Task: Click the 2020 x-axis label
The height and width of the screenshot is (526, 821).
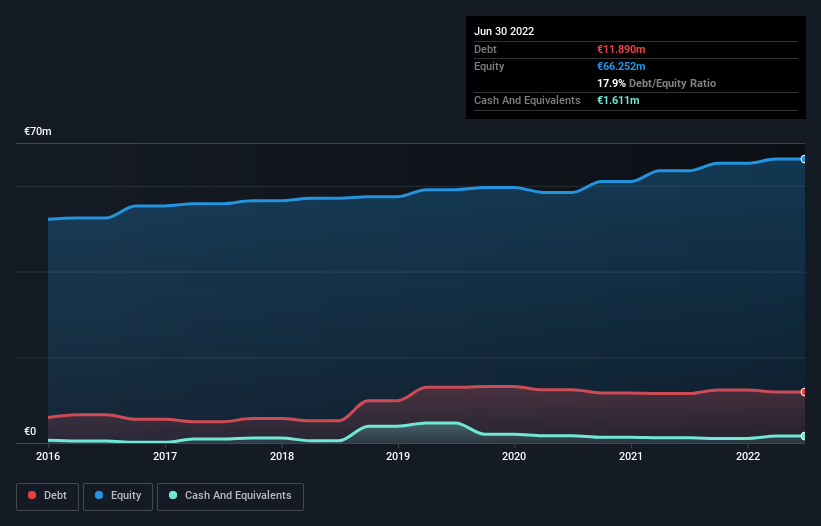Action: [x=514, y=456]
